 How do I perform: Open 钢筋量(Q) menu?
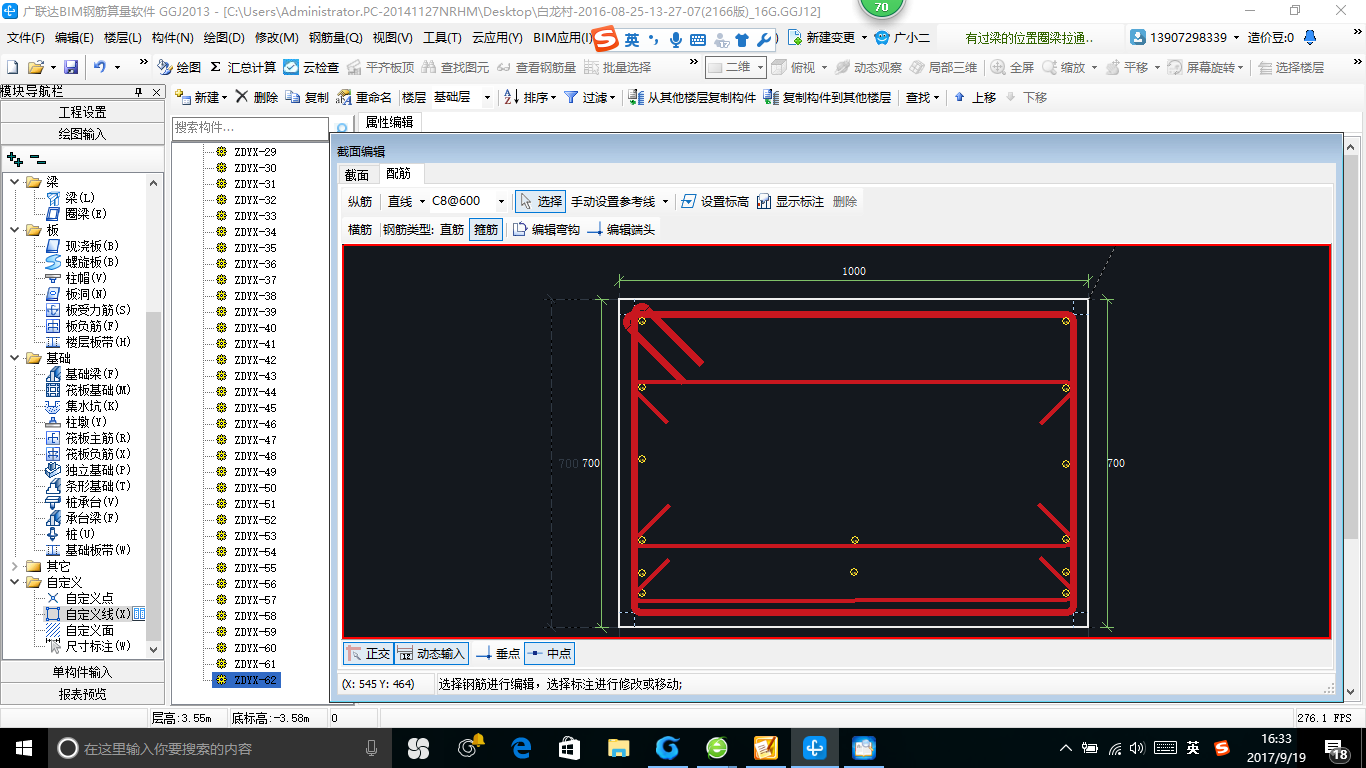coord(335,38)
